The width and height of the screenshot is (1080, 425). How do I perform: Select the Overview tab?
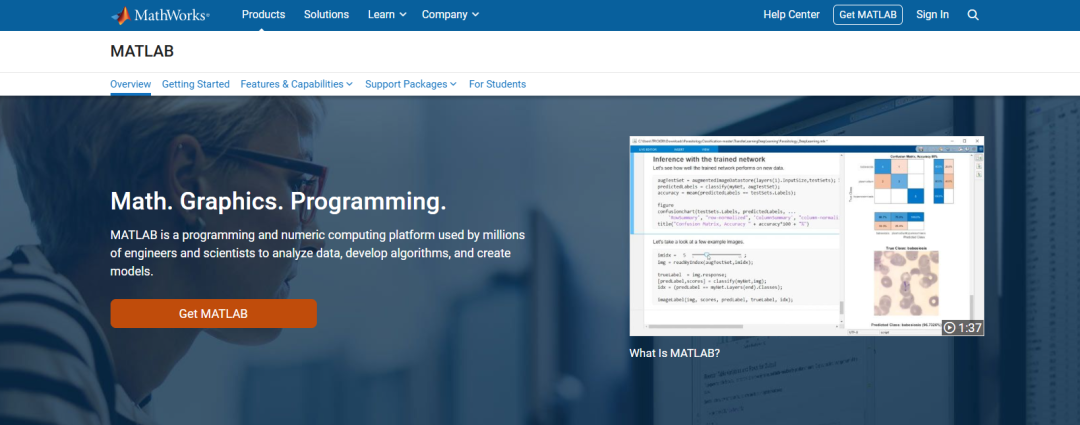click(130, 84)
